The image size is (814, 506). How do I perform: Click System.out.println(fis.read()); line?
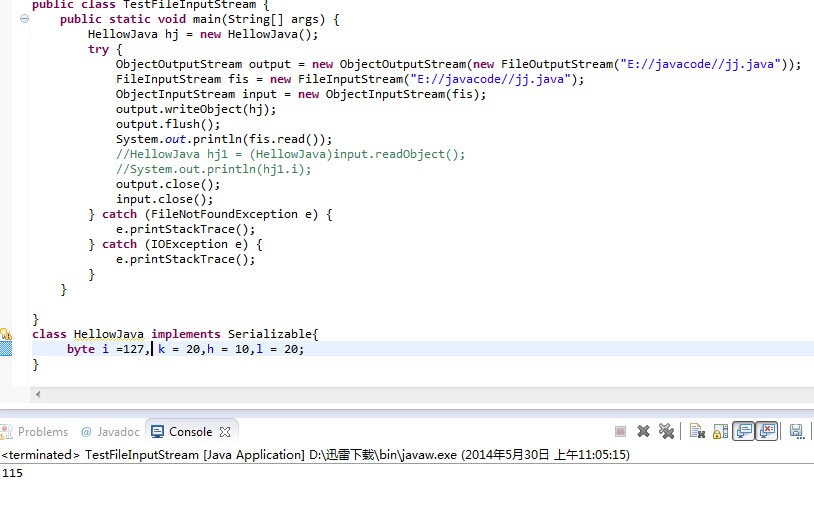click(x=224, y=140)
